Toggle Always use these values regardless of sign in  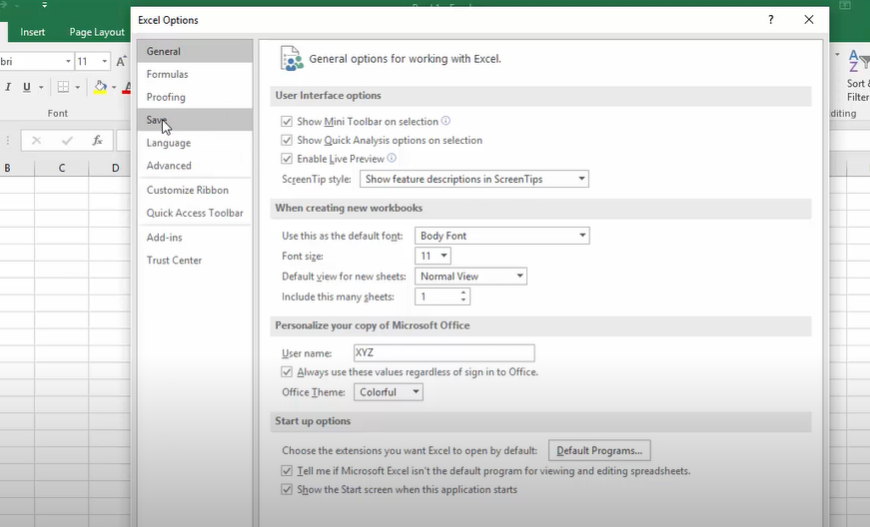[287, 372]
